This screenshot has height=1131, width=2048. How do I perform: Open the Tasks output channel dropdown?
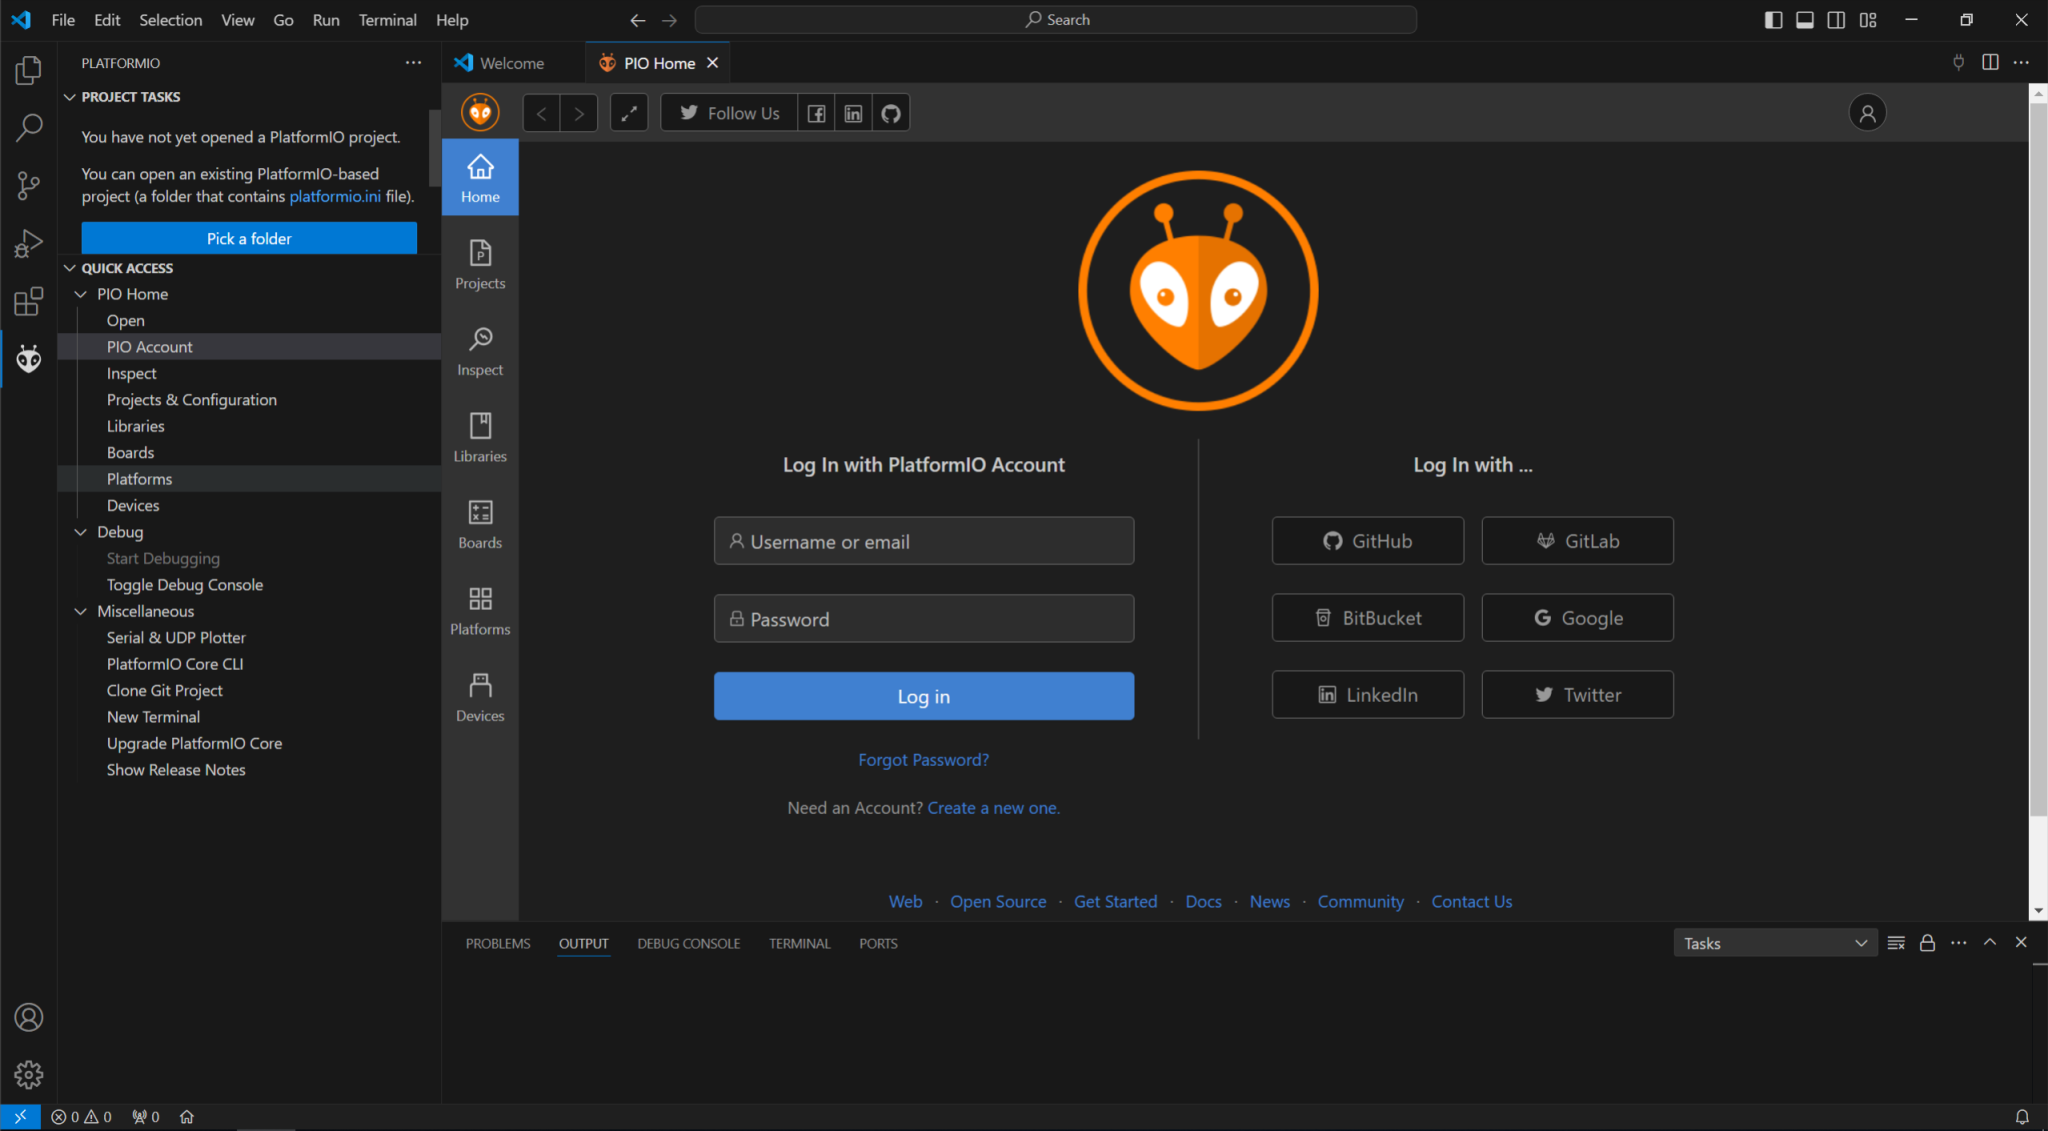(1773, 943)
